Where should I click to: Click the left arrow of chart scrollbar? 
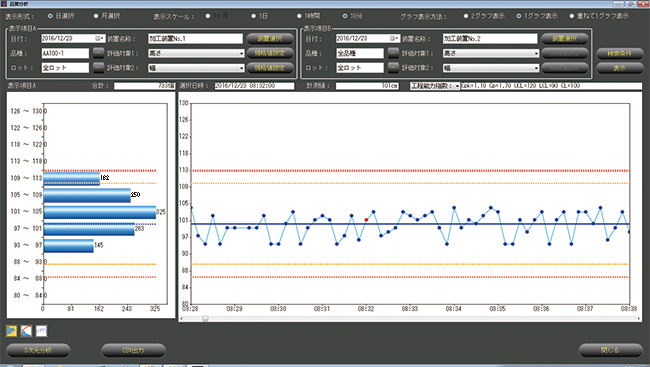point(182,318)
